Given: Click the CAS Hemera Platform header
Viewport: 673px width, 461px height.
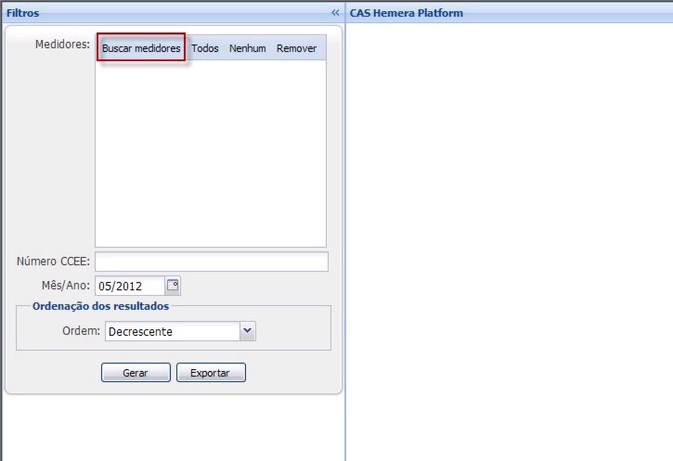Looking at the screenshot, I should pos(406,13).
